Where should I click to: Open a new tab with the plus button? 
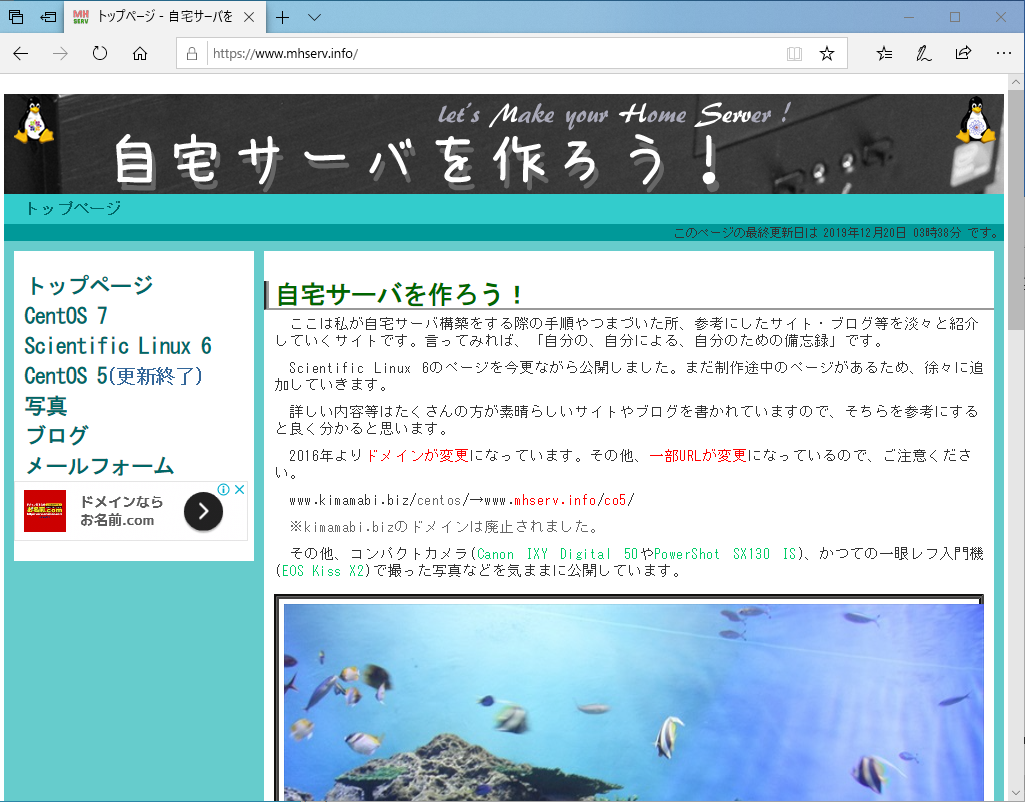coord(285,17)
